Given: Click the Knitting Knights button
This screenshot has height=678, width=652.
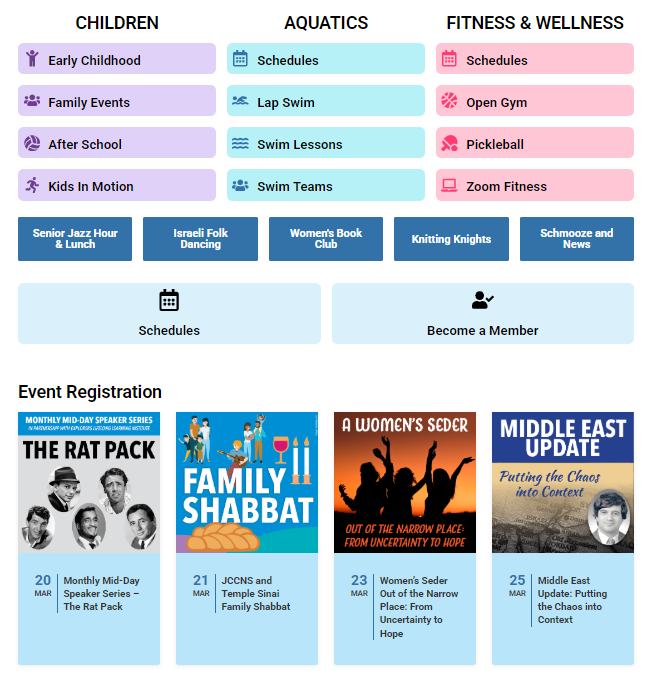Looking at the screenshot, I should point(451,239).
